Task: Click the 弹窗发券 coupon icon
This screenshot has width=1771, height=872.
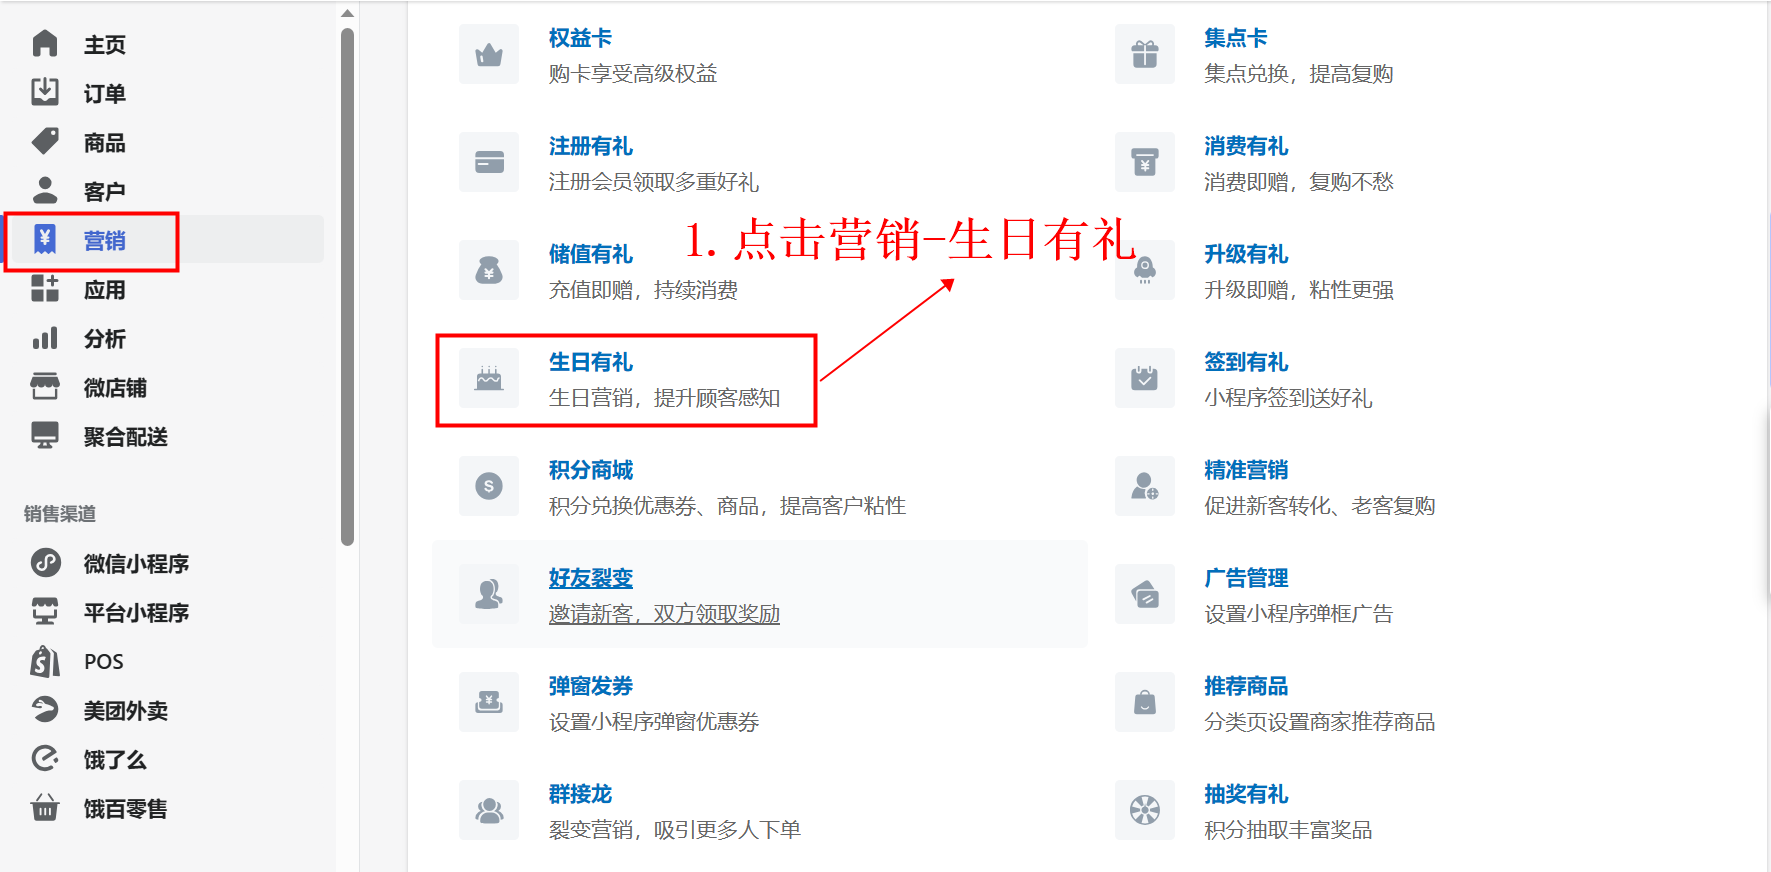Action: (489, 702)
